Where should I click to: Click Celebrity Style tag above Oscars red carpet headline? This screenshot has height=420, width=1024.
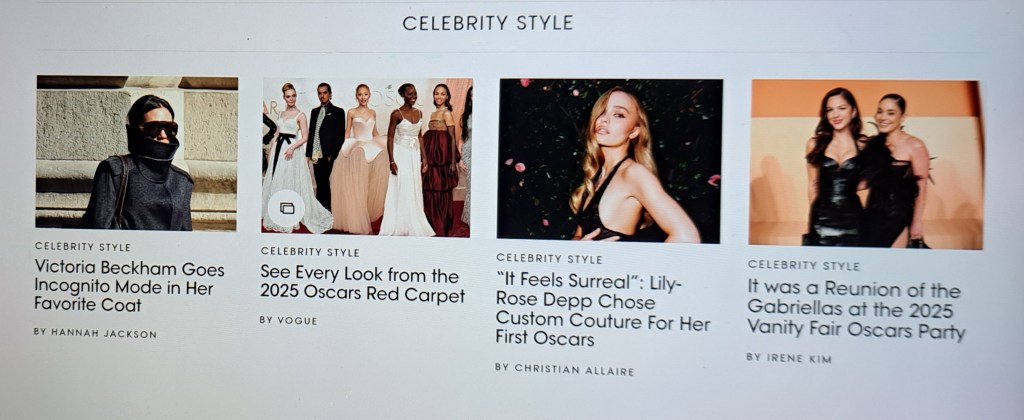click(310, 251)
